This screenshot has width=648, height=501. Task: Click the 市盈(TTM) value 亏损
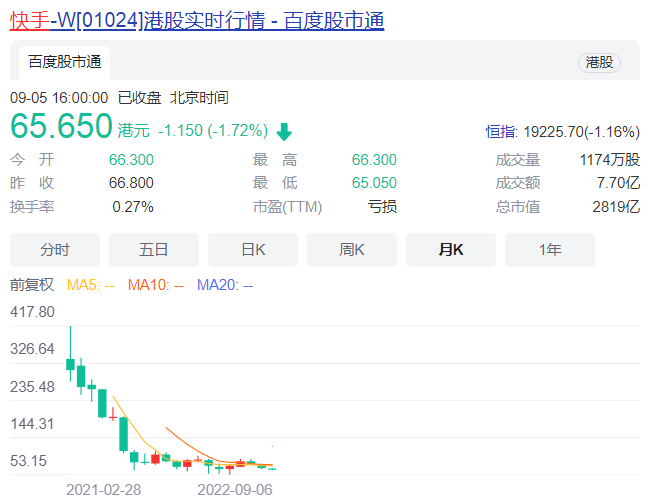(382, 206)
